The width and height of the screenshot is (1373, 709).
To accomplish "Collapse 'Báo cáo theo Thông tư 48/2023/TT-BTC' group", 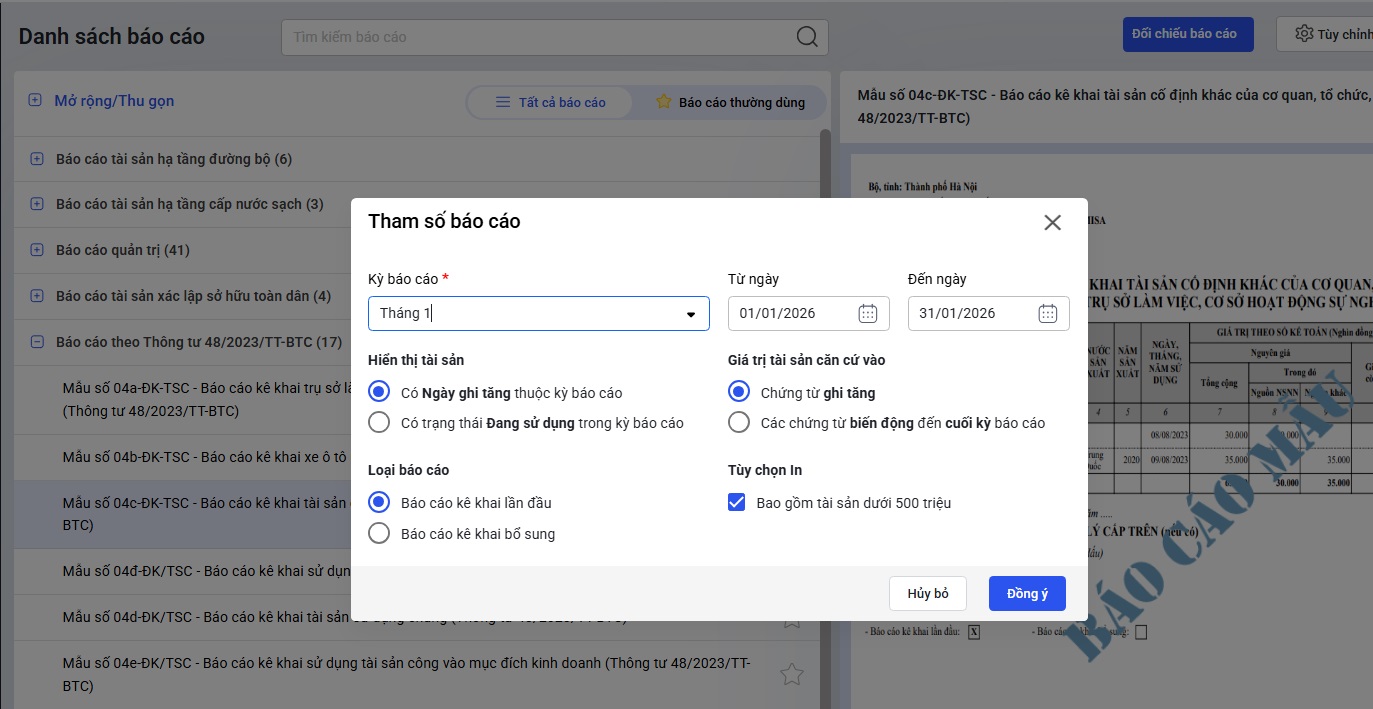I will (37, 342).
